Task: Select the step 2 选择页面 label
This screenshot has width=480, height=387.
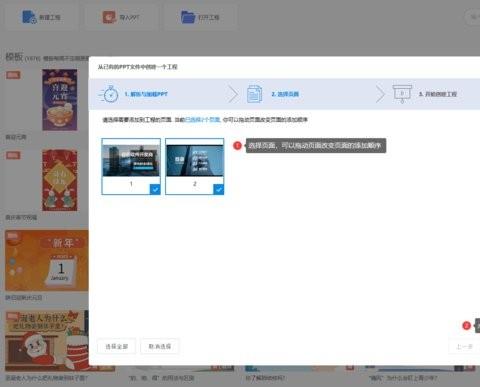Action: (285, 94)
